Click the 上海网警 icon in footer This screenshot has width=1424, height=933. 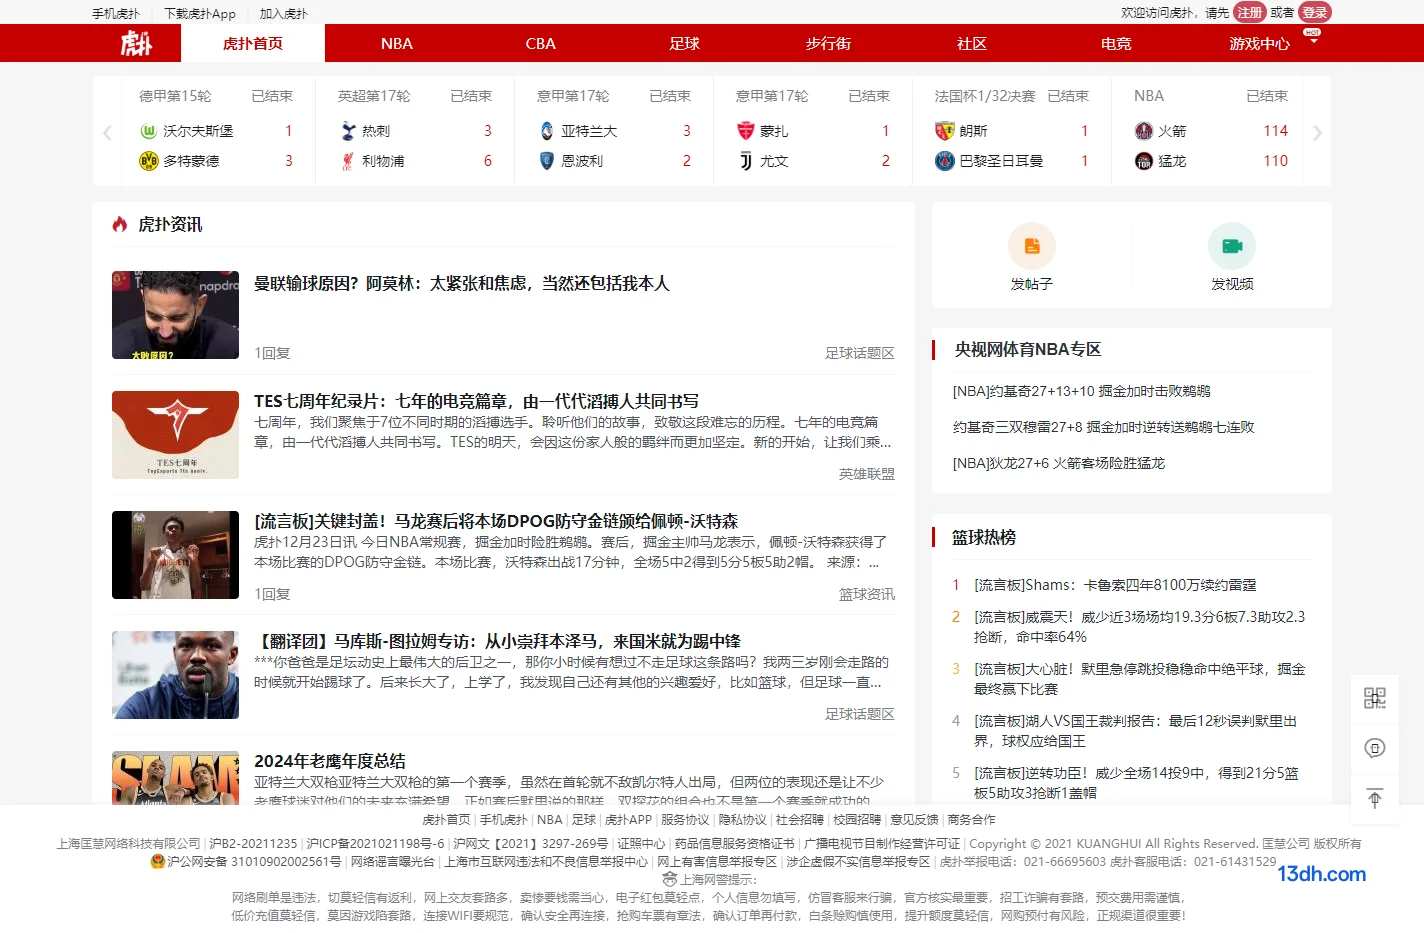click(670, 879)
